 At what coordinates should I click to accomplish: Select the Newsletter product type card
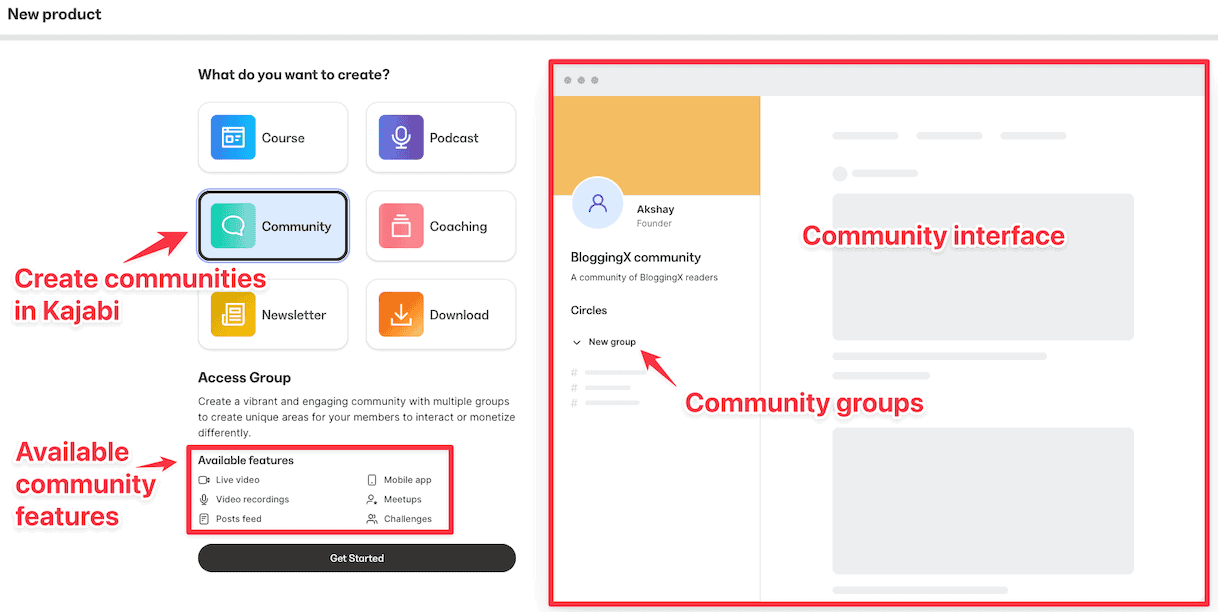[x=272, y=314]
